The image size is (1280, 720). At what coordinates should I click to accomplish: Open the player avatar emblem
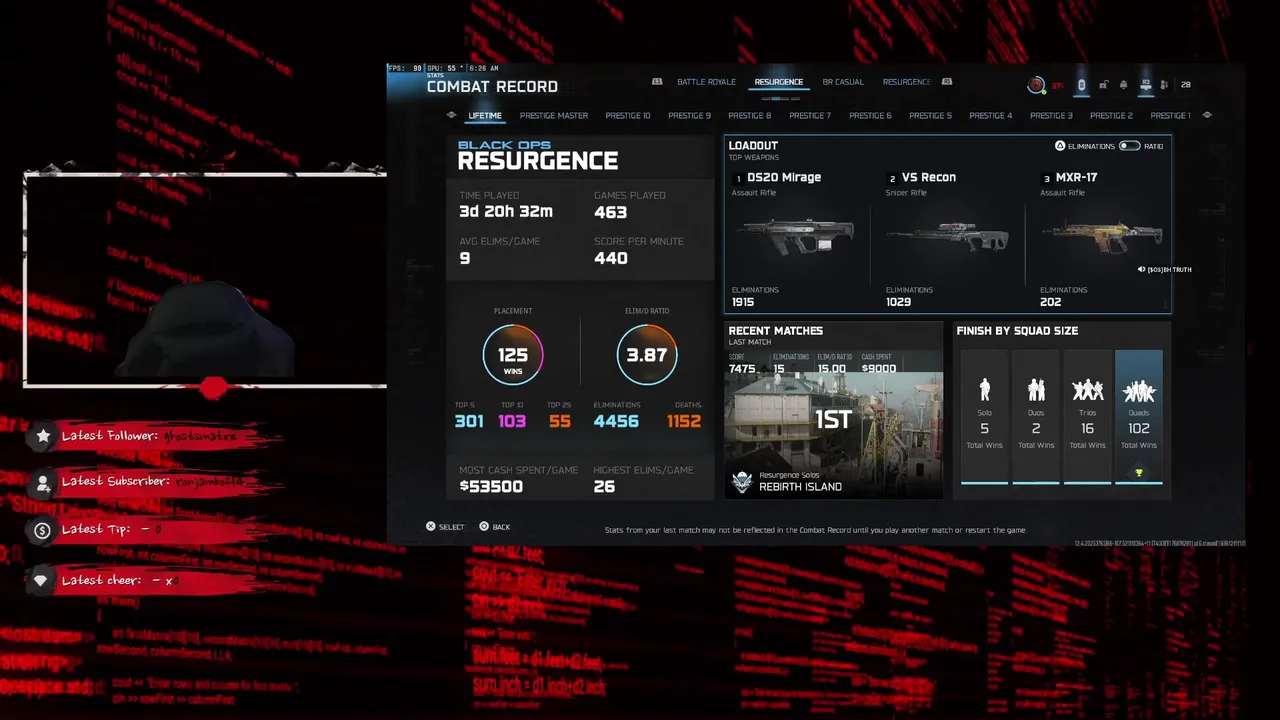(1036, 85)
